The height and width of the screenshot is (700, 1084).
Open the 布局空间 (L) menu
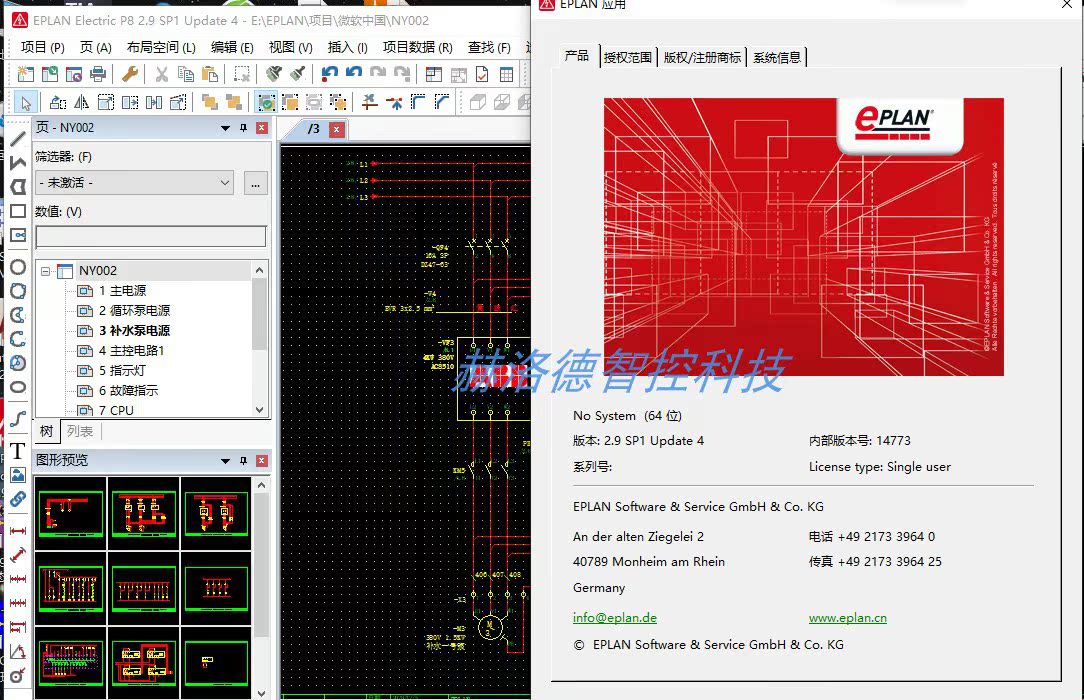click(x=161, y=47)
